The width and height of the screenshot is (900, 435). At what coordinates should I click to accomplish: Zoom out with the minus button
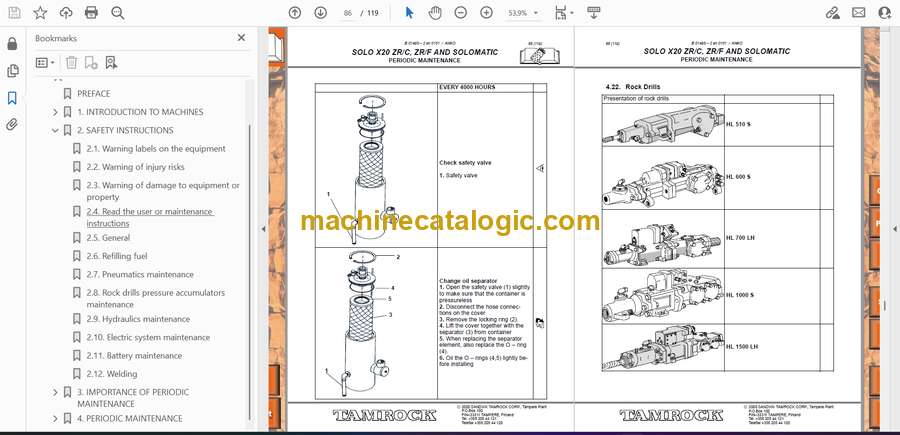tap(460, 13)
